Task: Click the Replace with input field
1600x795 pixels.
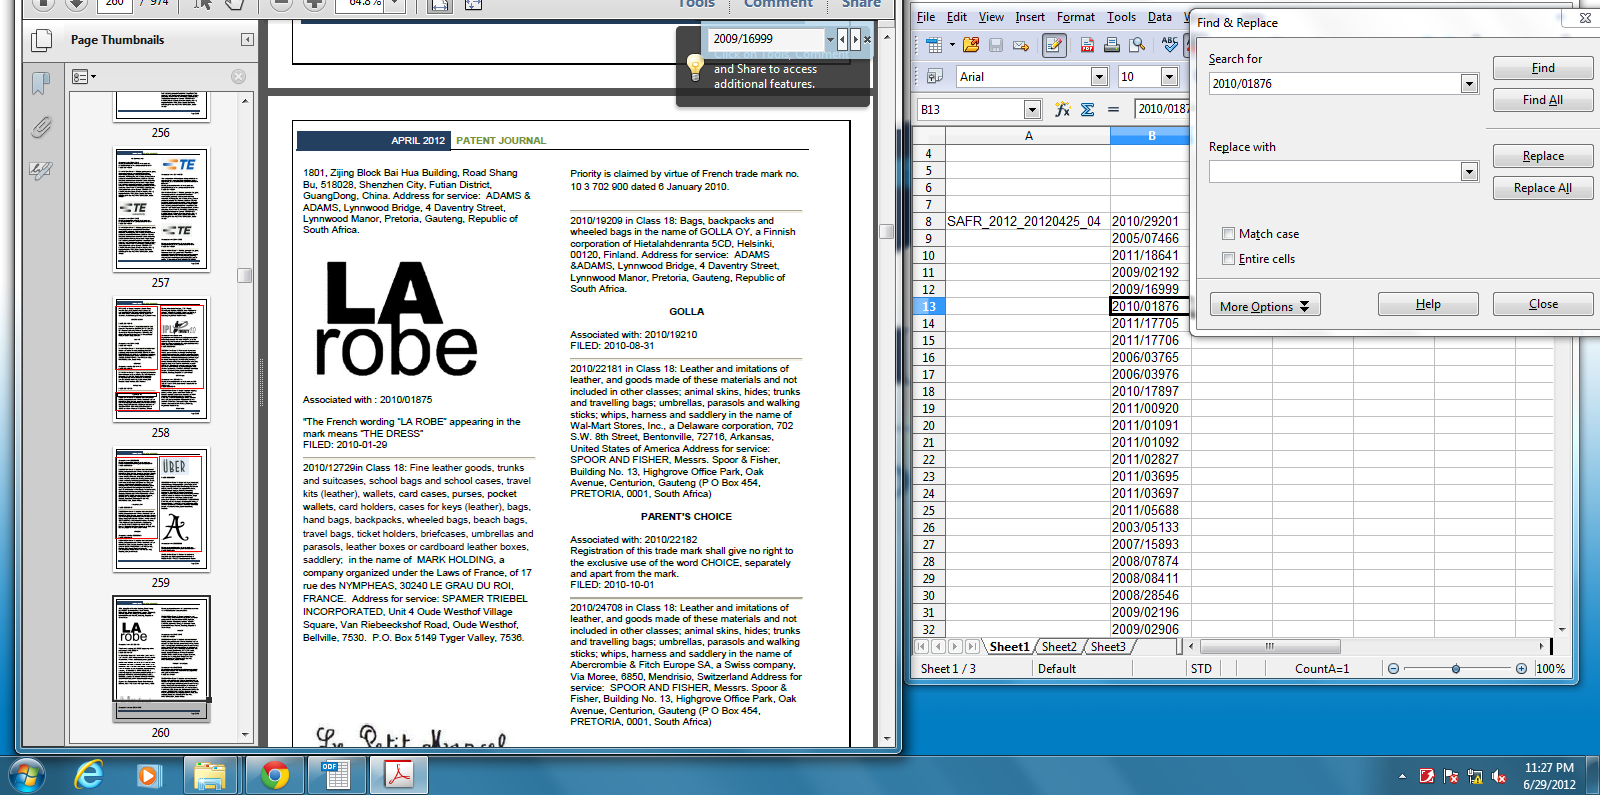Action: pyautogui.click(x=1334, y=172)
